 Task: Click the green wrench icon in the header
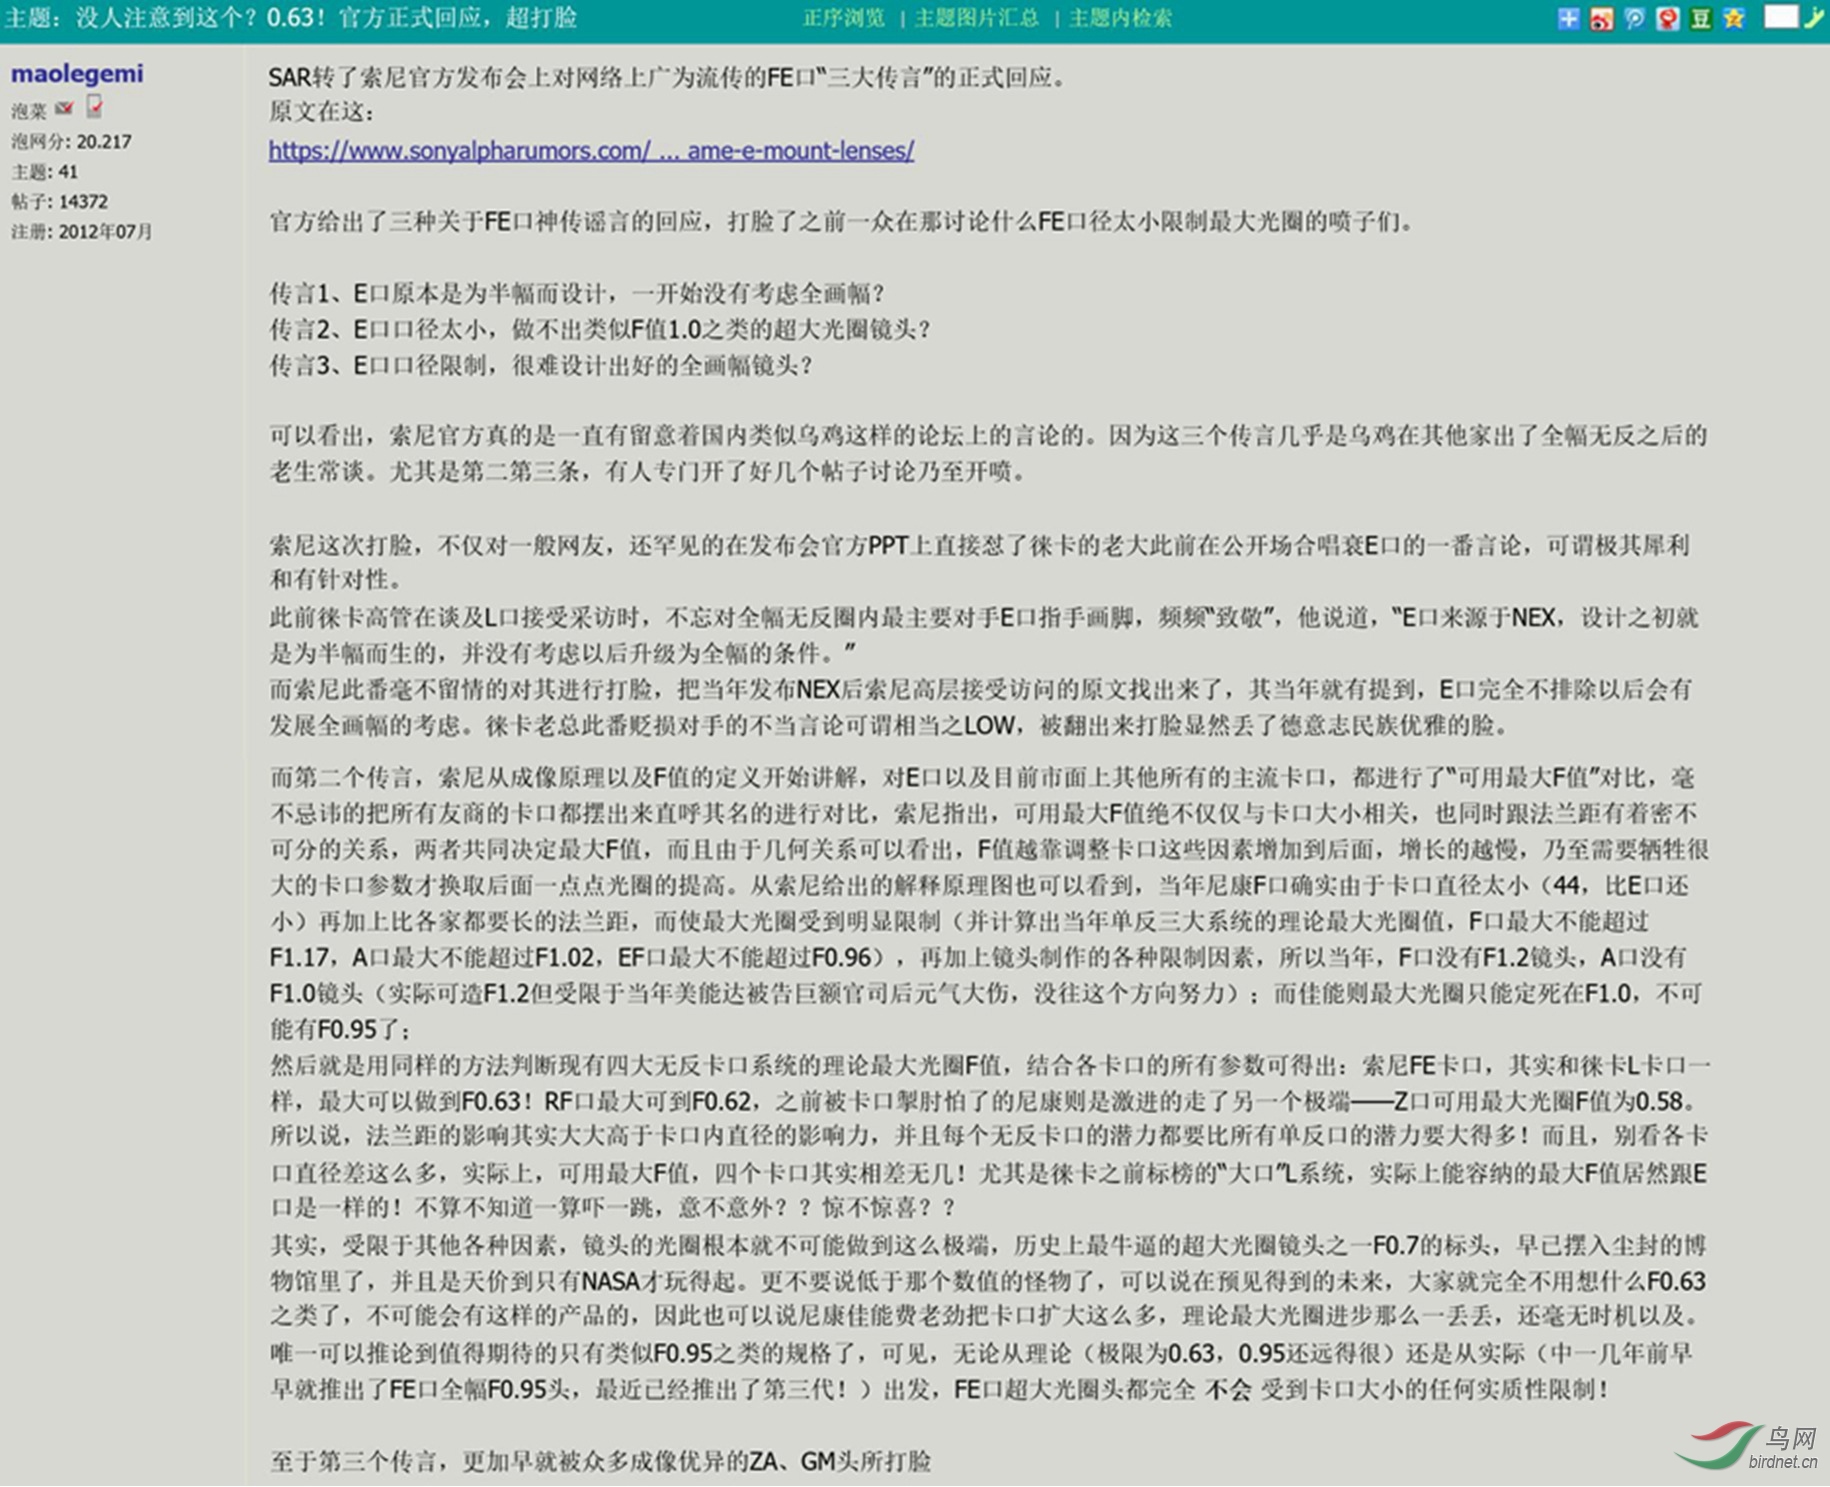point(1813,17)
